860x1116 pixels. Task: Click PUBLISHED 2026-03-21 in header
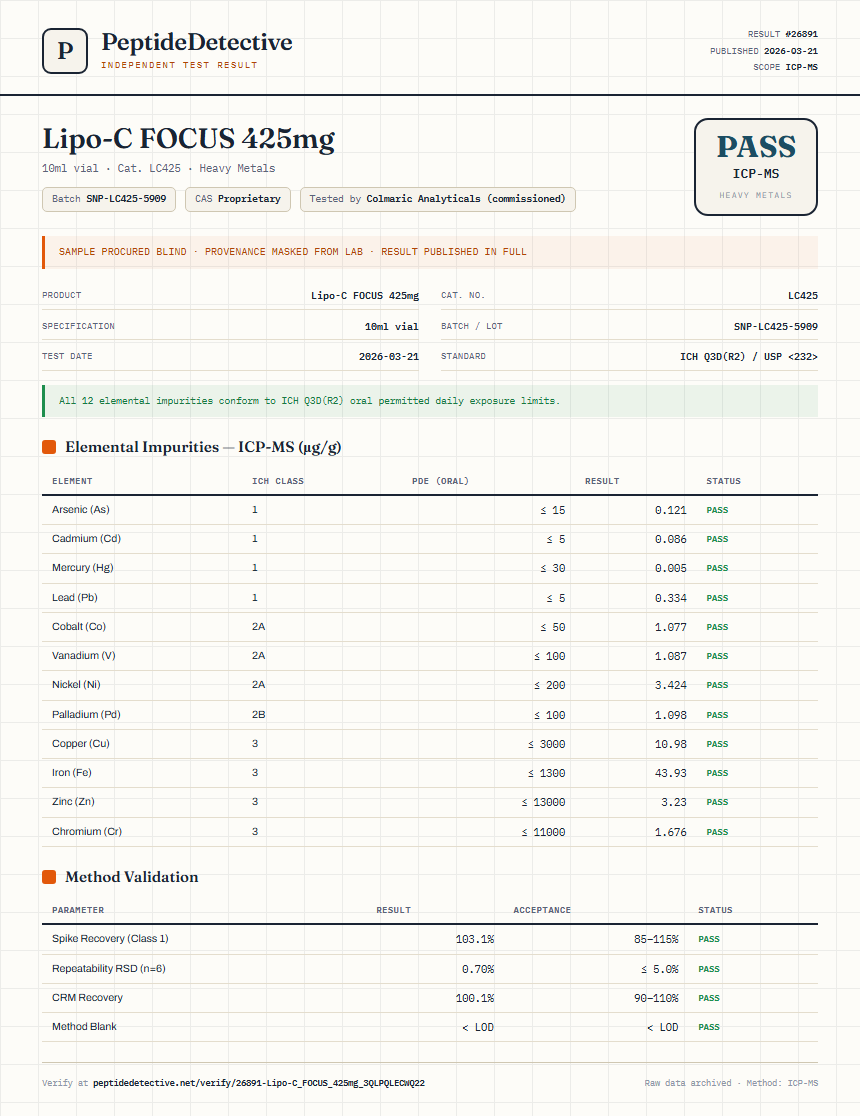[763, 51]
